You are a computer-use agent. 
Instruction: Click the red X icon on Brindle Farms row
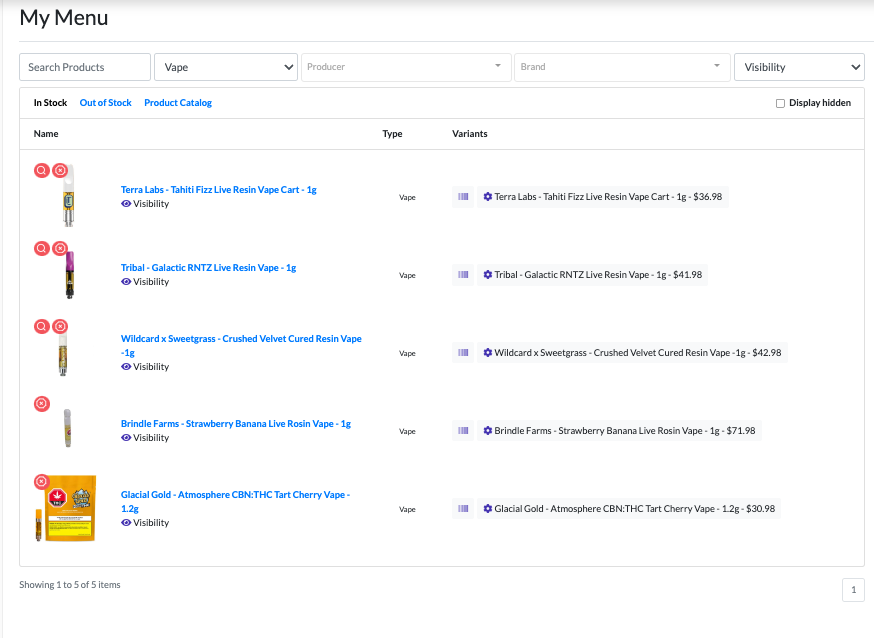click(x=42, y=403)
